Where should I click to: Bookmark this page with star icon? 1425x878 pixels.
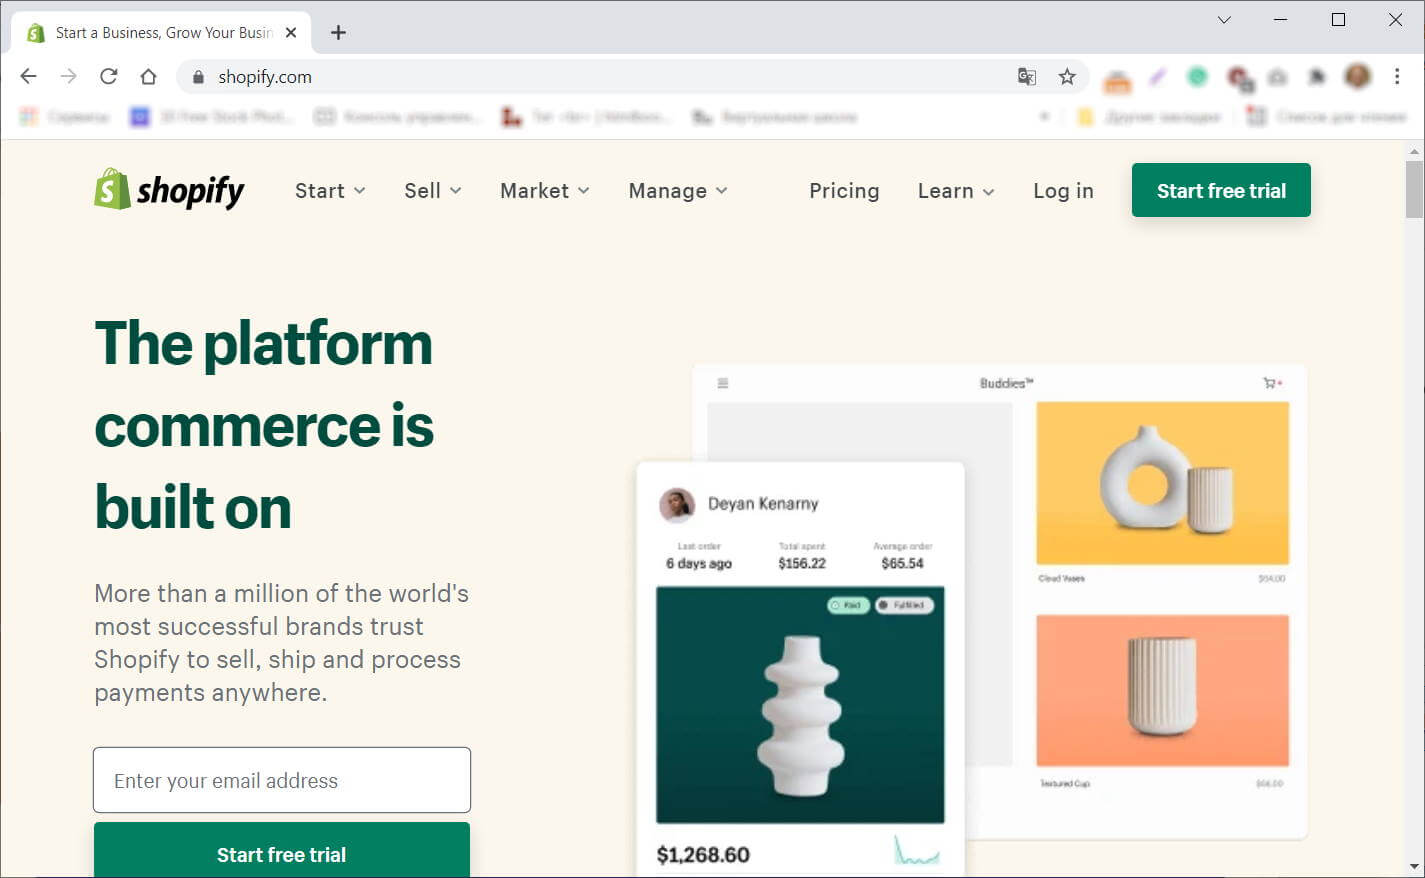1067,77
